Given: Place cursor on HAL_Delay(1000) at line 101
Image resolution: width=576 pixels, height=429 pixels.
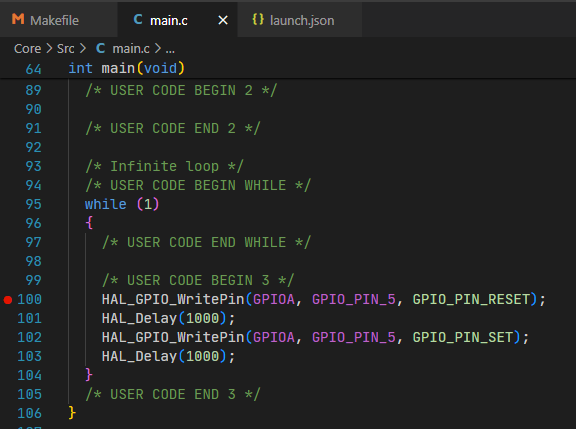Looking at the screenshot, I should 168,318.
